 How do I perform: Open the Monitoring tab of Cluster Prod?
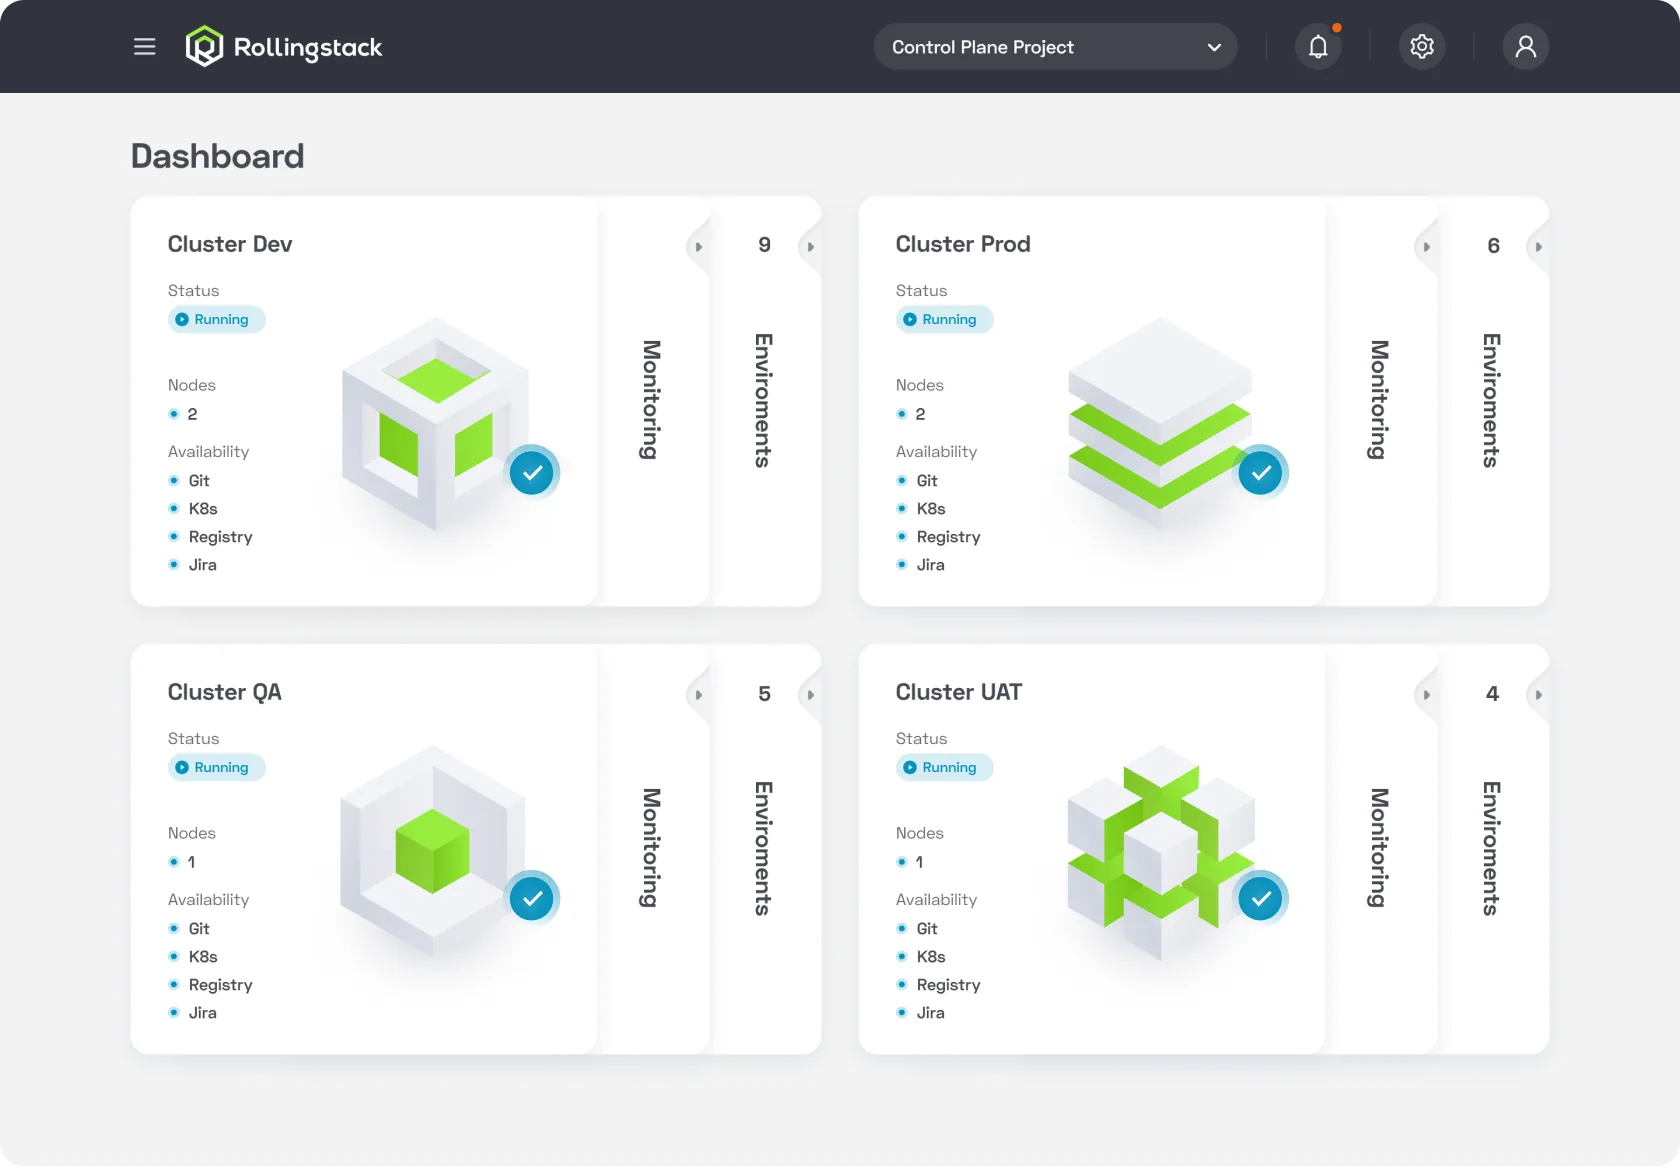pos(1379,400)
